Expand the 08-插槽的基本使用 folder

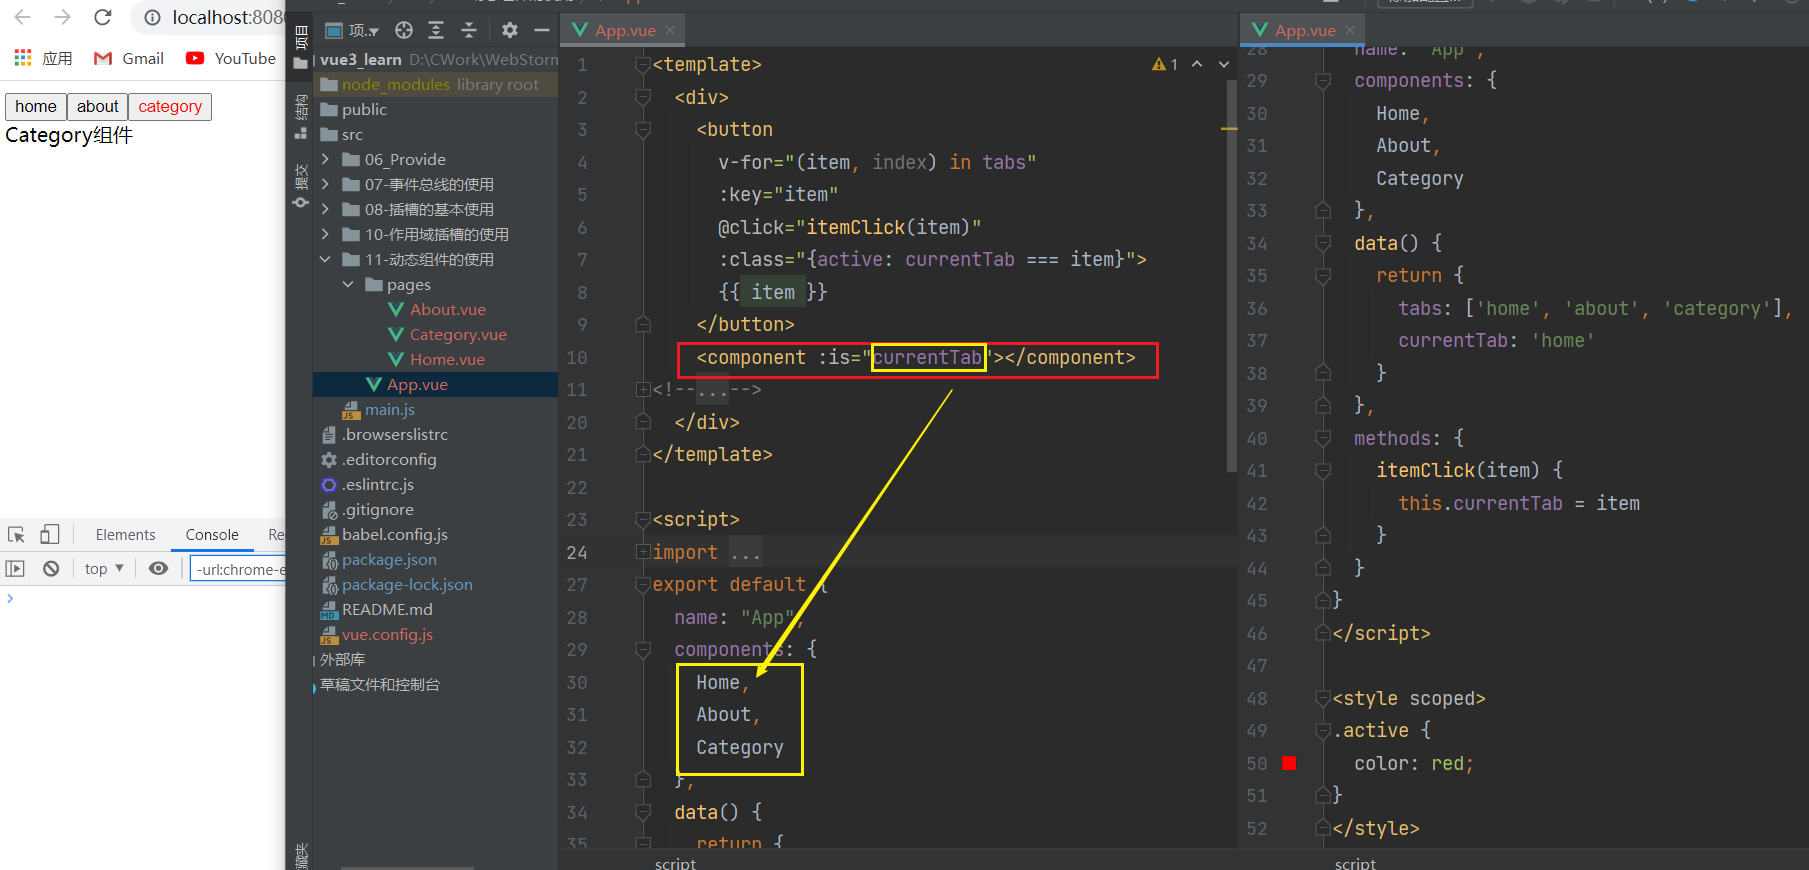(x=325, y=209)
